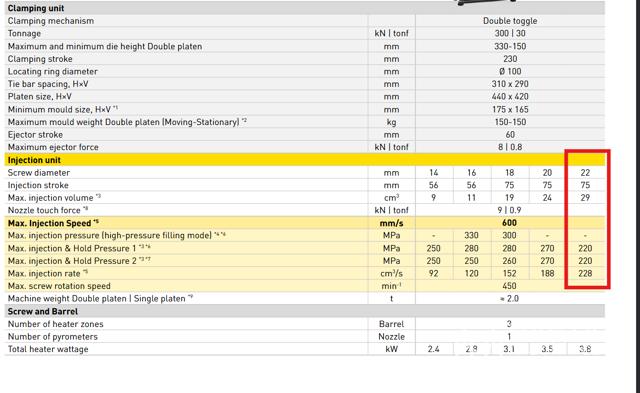Click the ejector force value '8 | 0.8'

[x=510, y=147]
